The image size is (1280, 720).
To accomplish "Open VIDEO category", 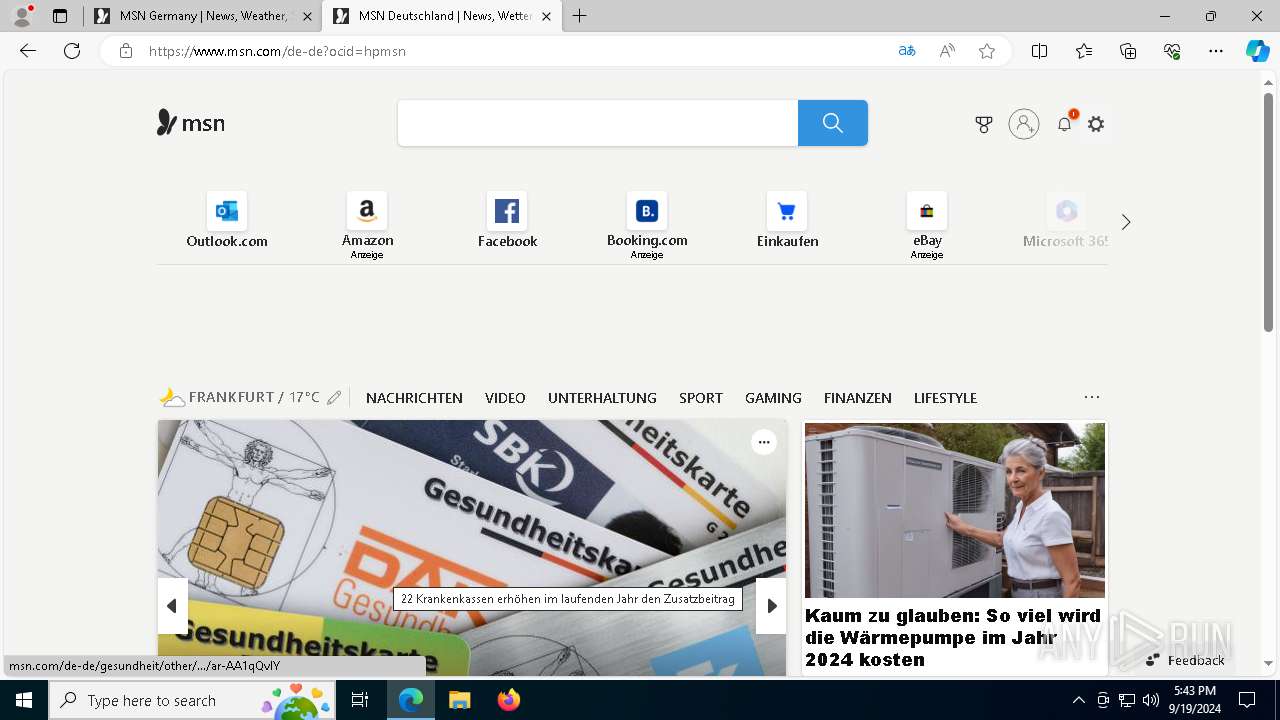I will point(505,398).
